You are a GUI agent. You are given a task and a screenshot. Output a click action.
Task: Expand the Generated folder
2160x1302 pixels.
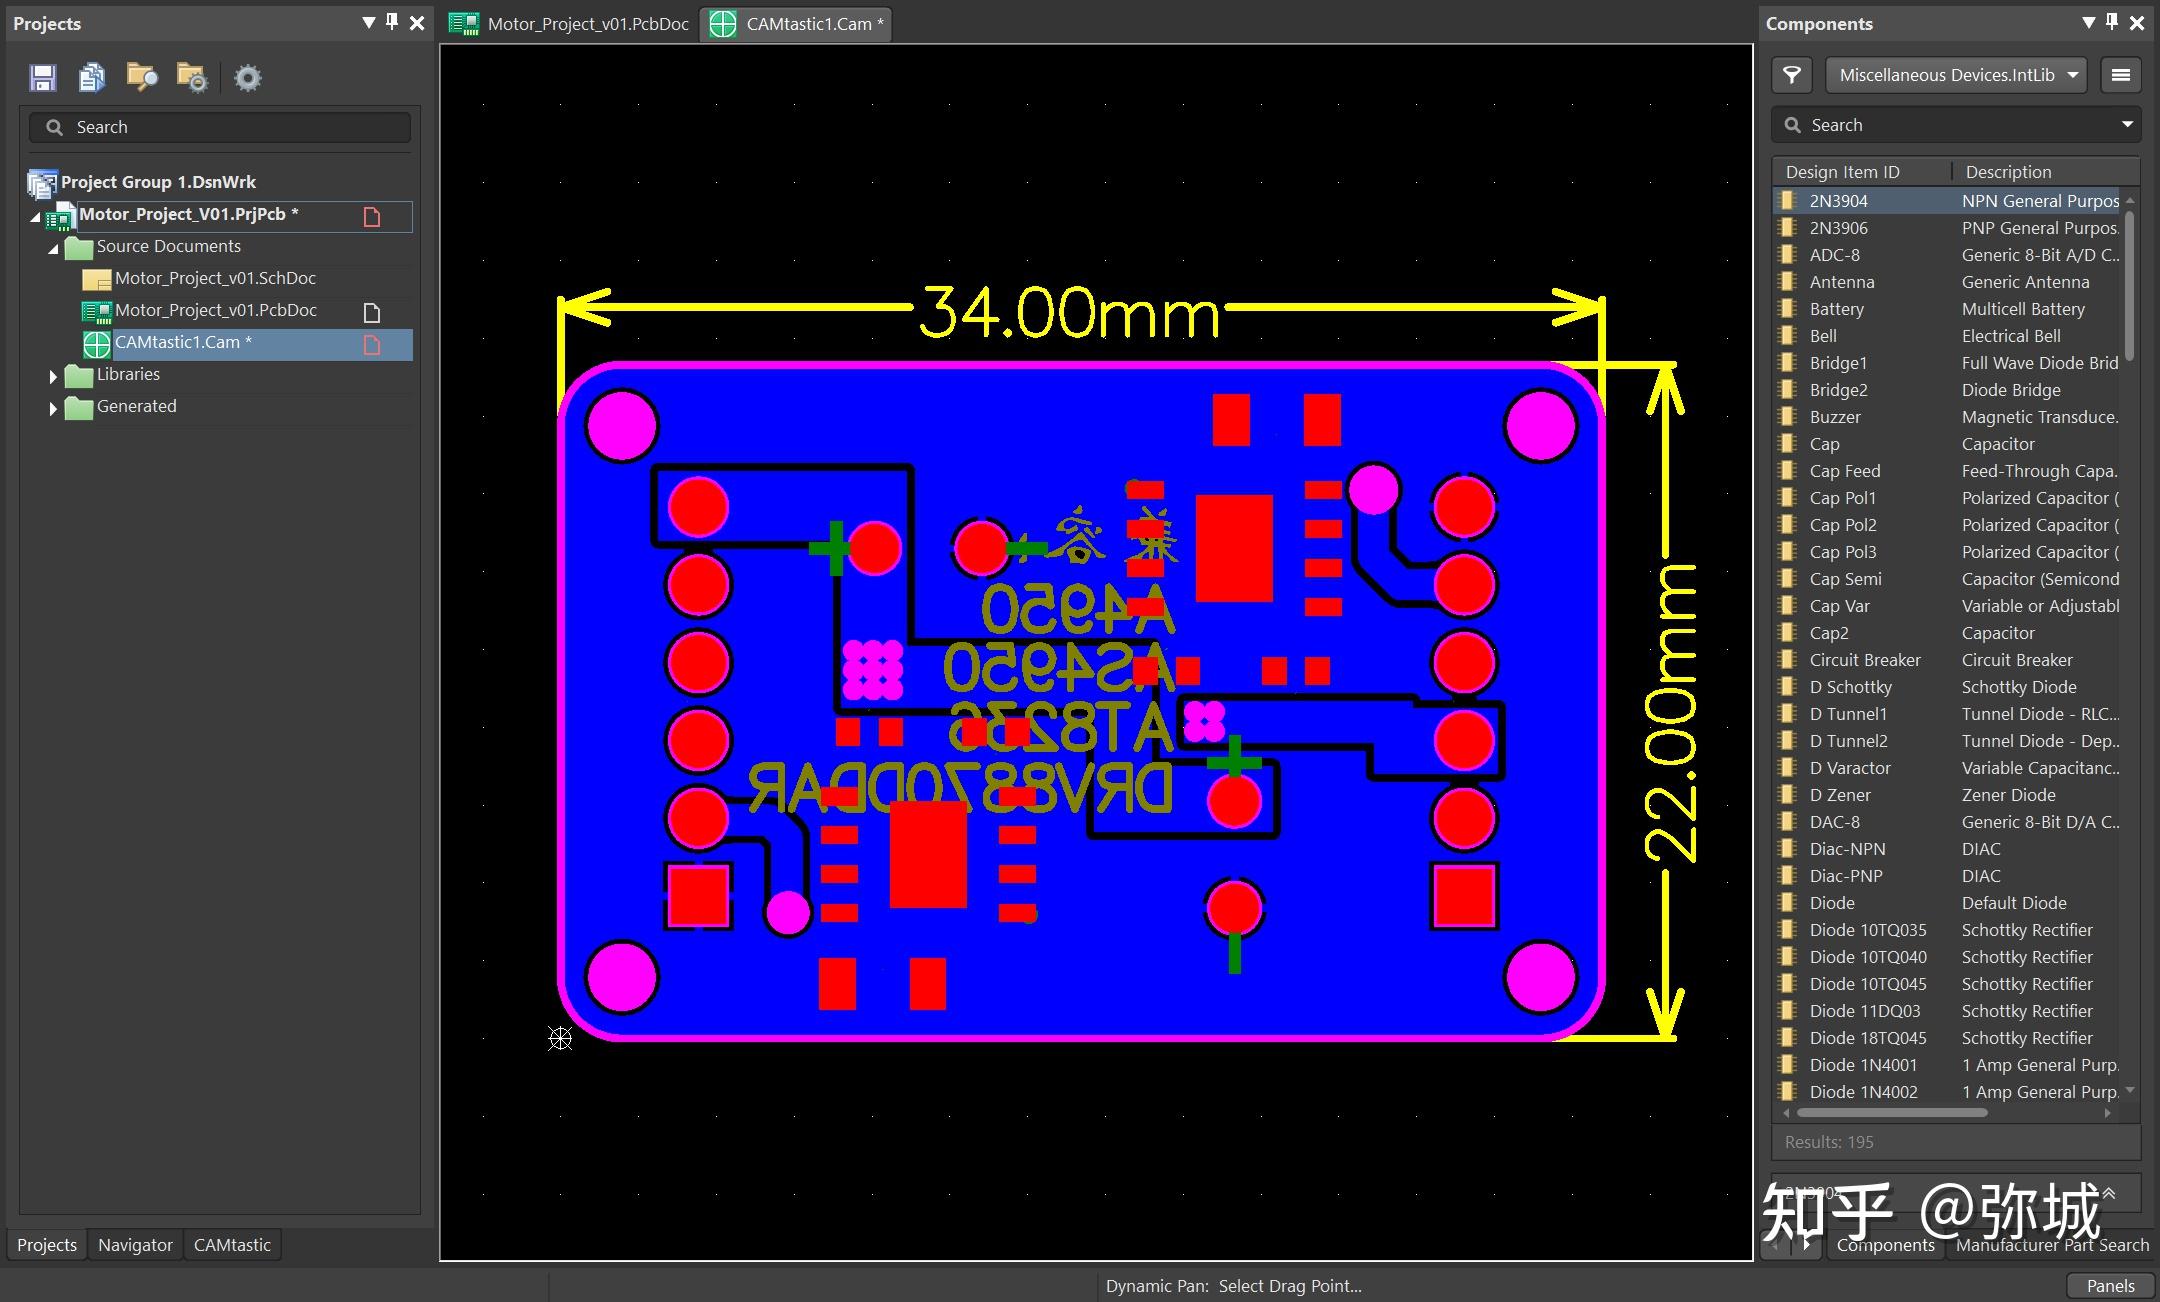pos(53,408)
